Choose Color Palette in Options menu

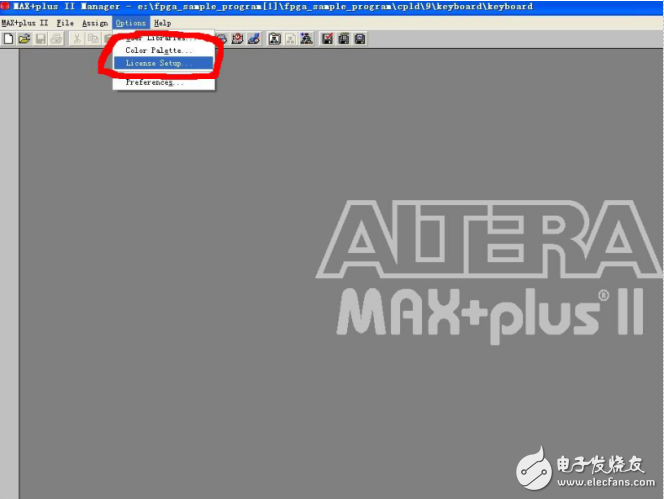tap(160, 50)
